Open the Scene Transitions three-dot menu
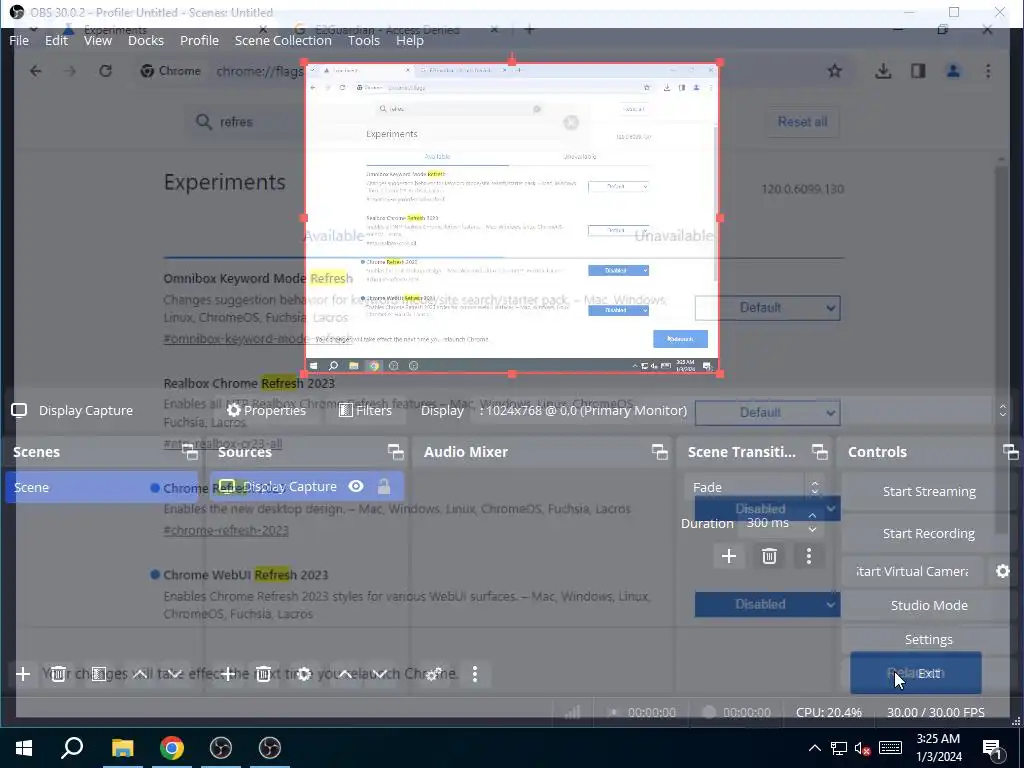The height and width of the screenshot is (768, 1024). [x=808, y=556]
